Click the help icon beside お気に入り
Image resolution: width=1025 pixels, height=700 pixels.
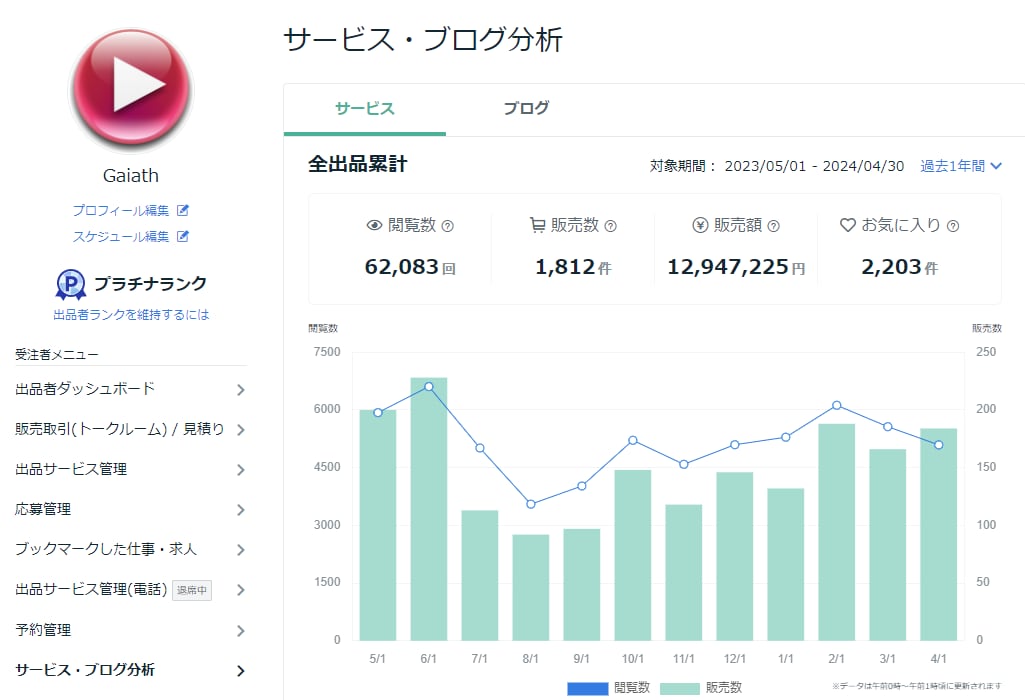(953, 226)
